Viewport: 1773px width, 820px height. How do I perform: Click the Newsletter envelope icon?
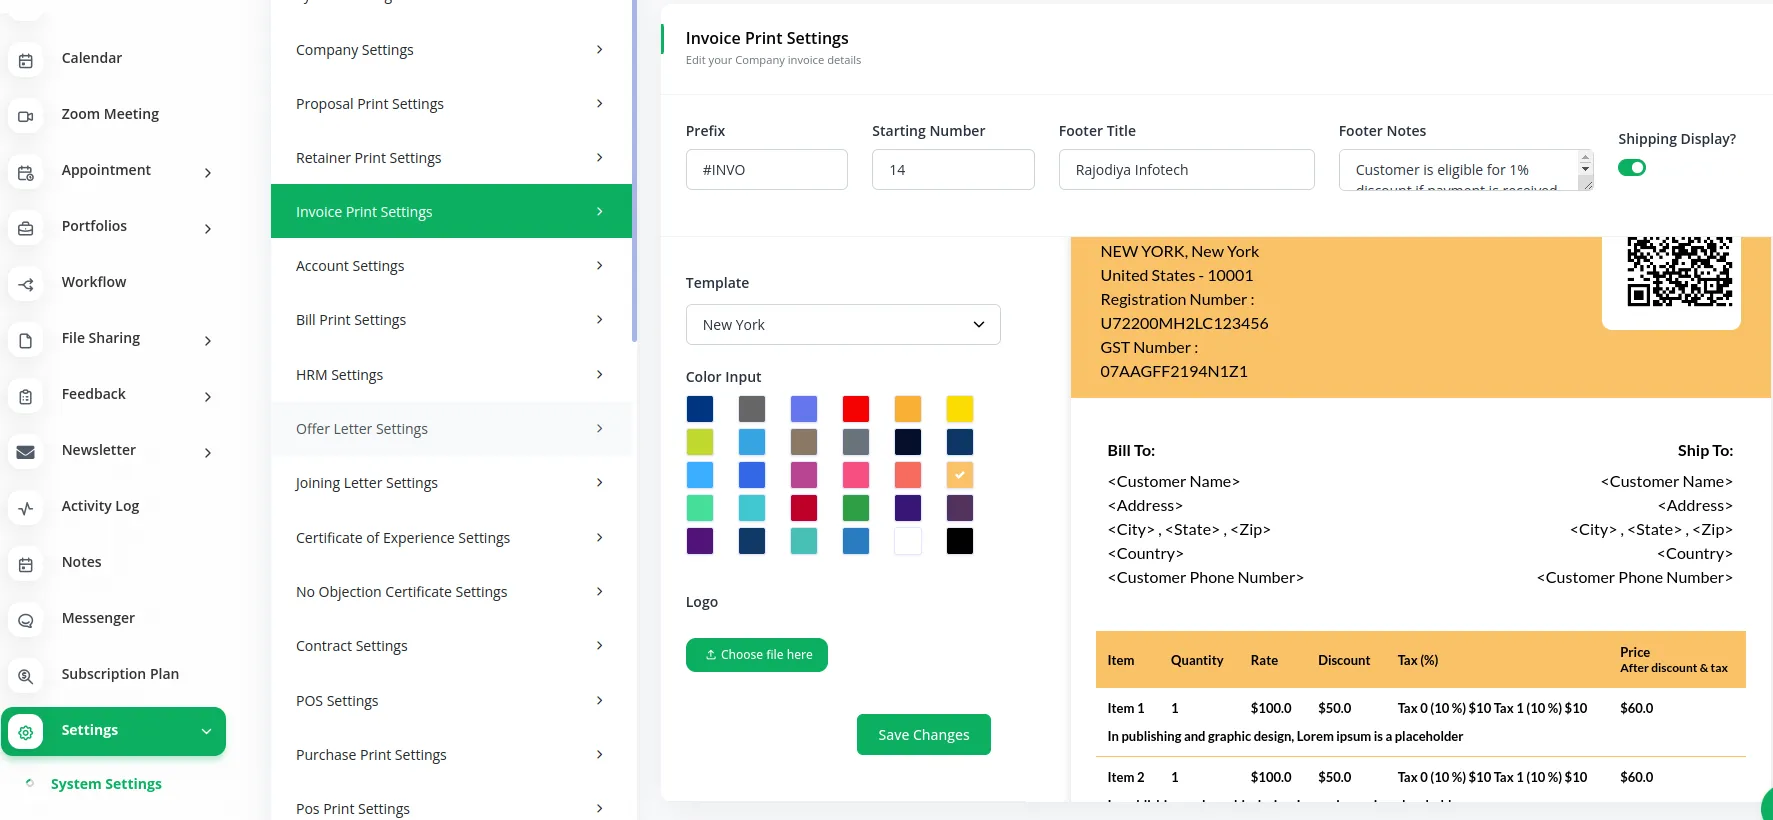coord(26,452)
